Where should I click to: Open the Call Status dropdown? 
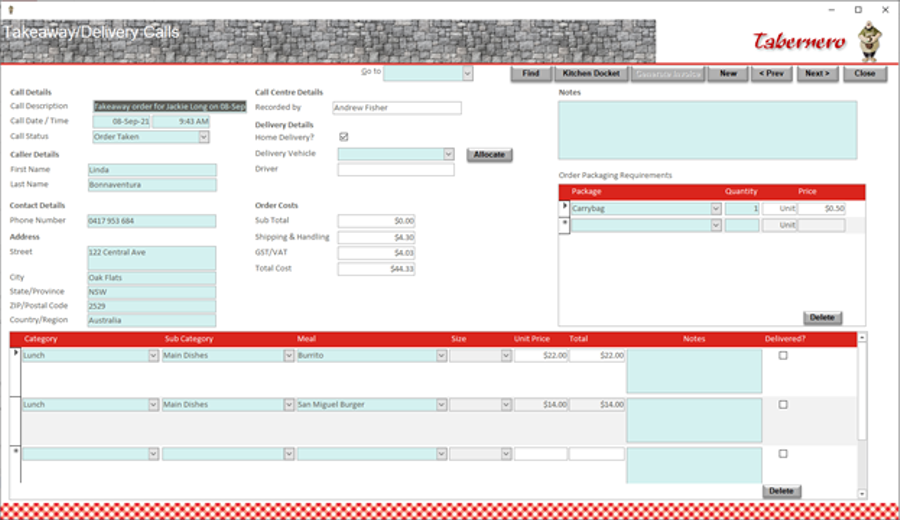tap(203, 137)
